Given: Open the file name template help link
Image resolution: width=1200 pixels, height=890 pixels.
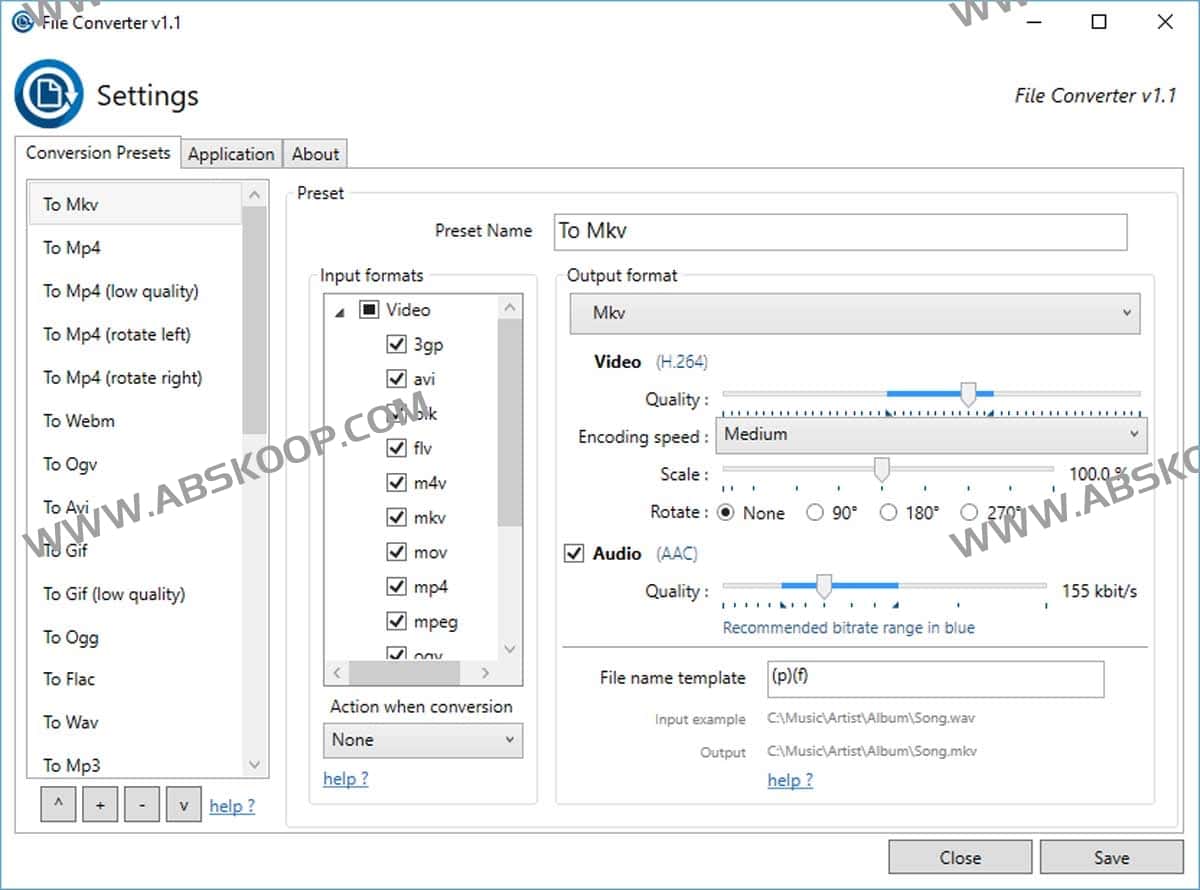Looking at the screenshot, I should point(789,780).
